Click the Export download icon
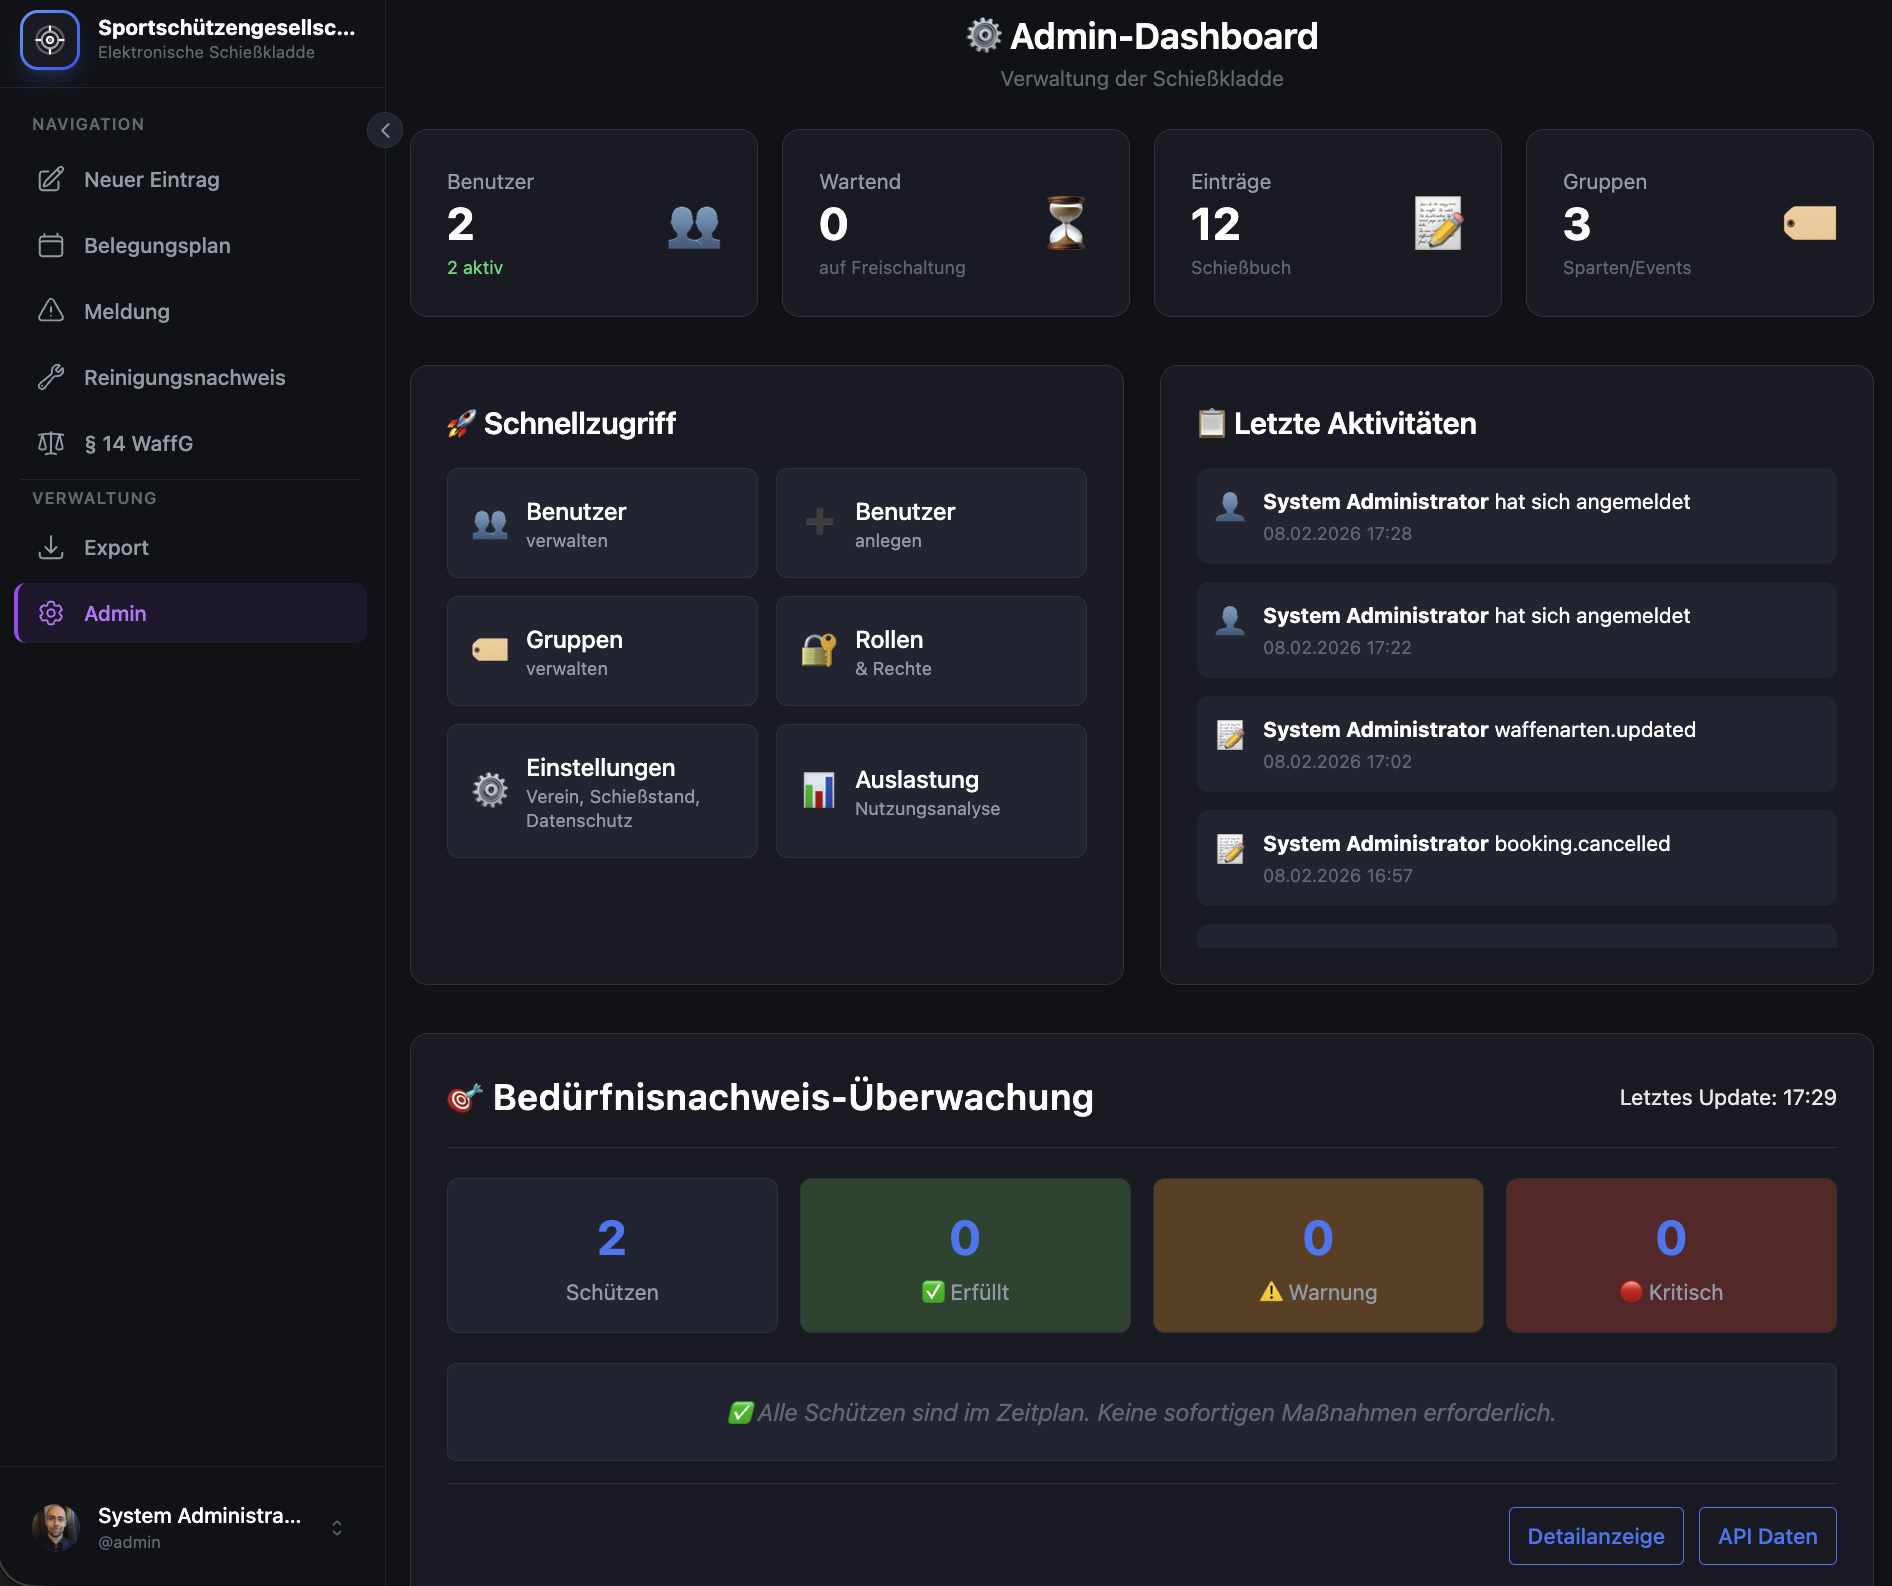Viewport: 1892px width, 1586px height. coord(51,547)
